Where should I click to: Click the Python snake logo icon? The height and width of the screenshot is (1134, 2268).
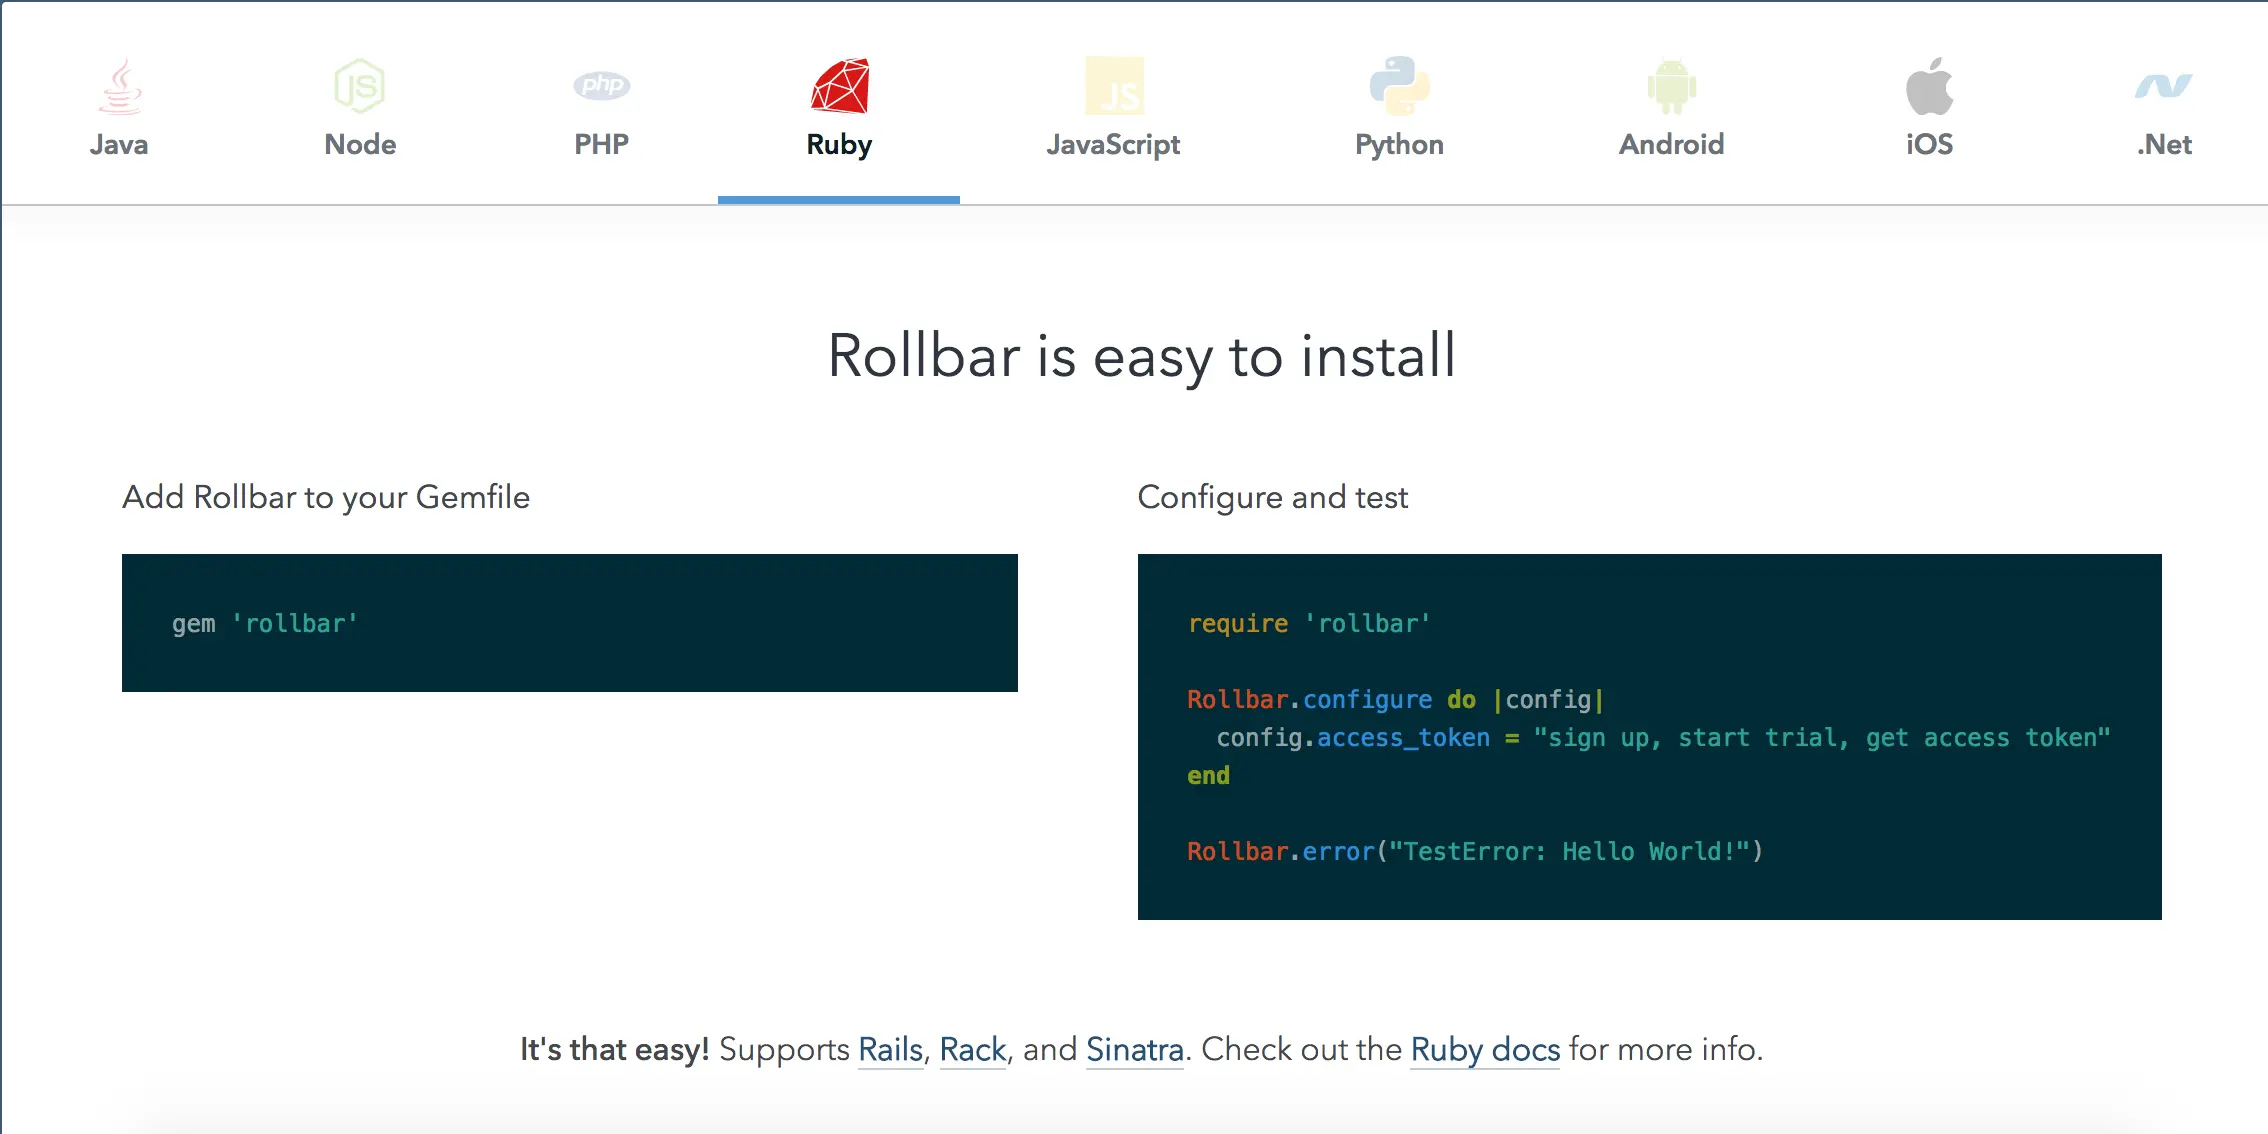point(1399,86)
